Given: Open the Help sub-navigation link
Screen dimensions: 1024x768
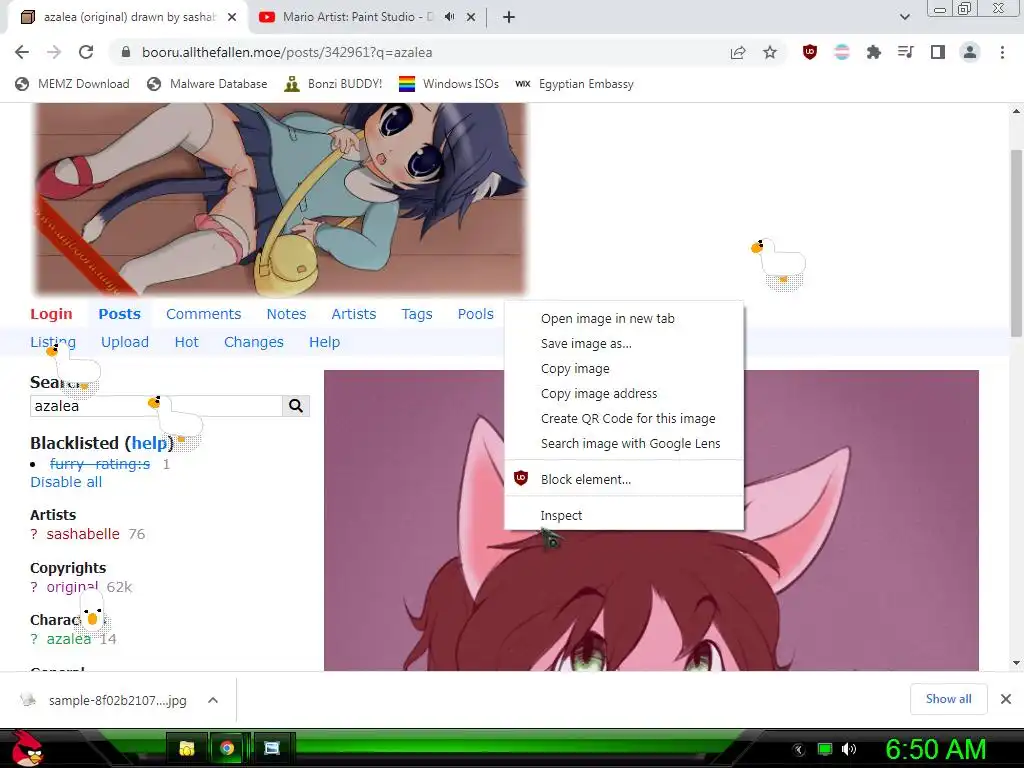Looking at the screenshot, I should coord(324,342).
